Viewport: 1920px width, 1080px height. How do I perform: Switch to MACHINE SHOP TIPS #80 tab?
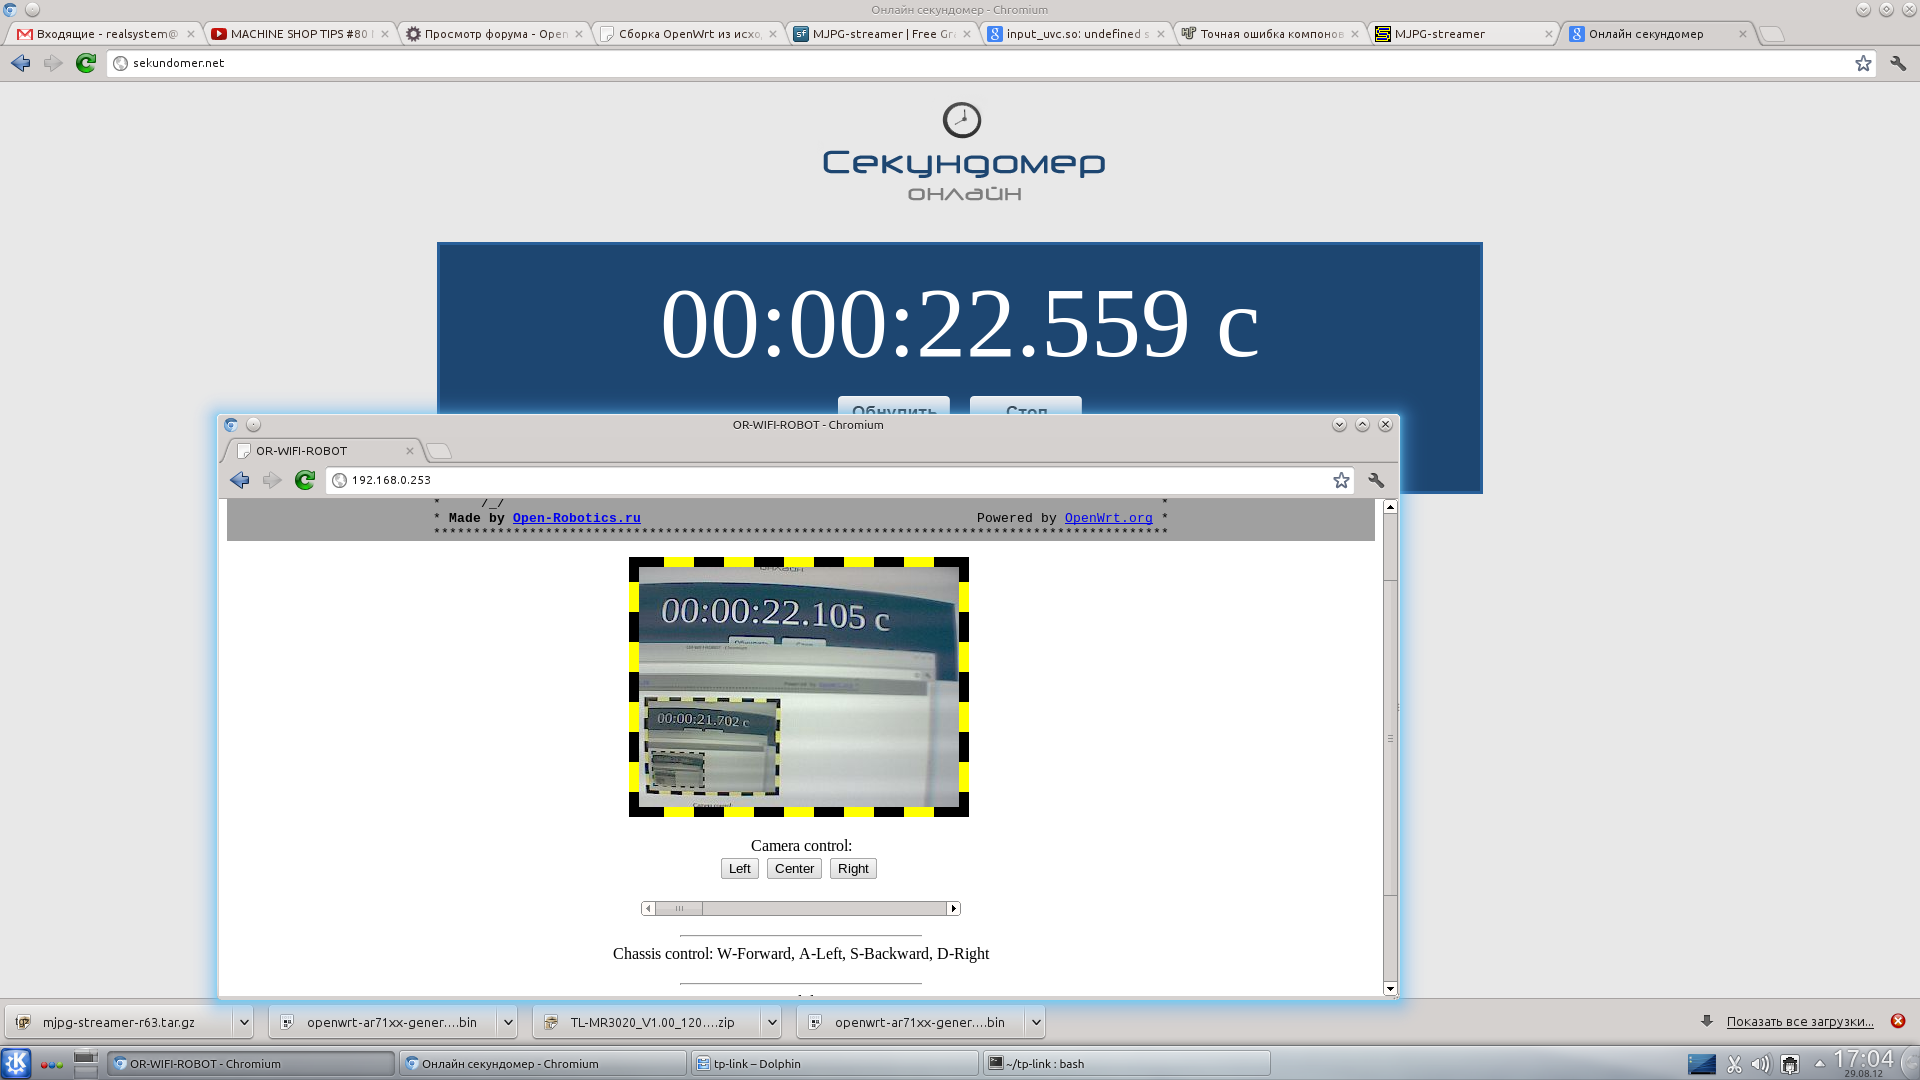pos(298,34)
